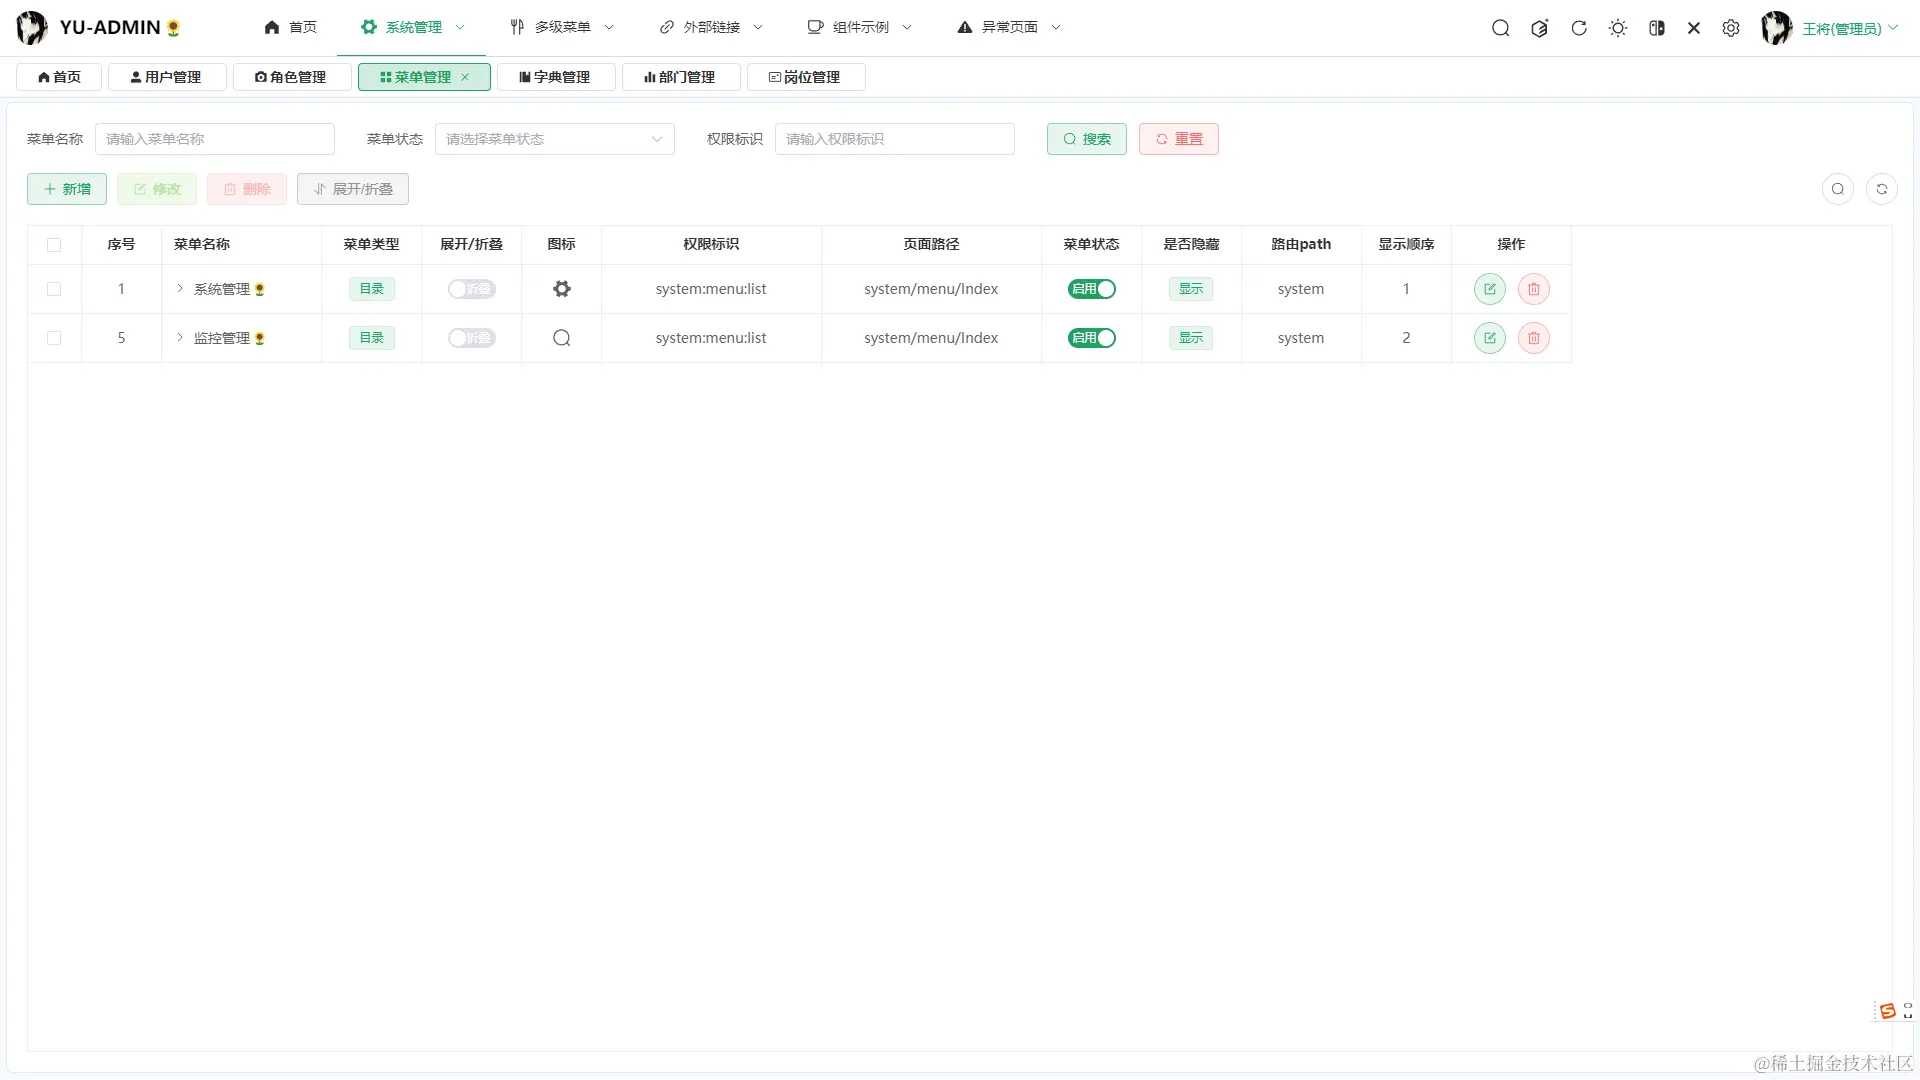Switch to the 字典管理 tab
This screenshot has height=1080, width=1920.
point(555,77)
